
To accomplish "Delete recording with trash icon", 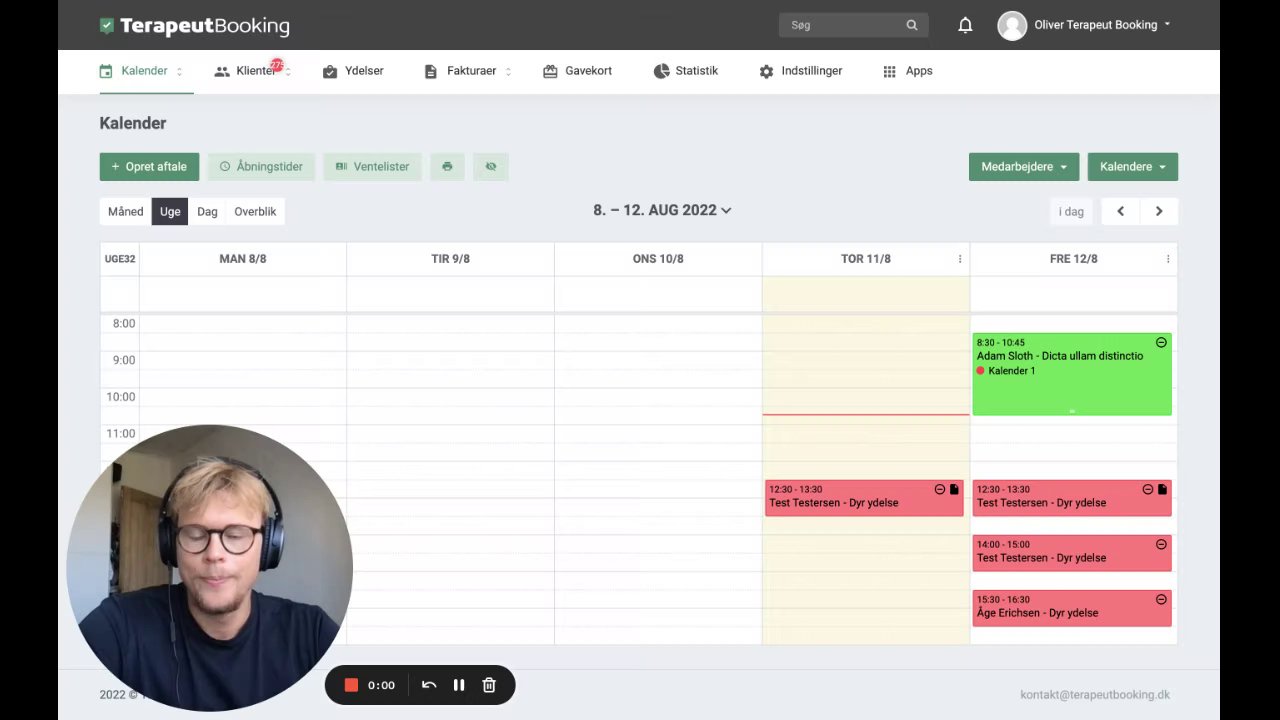I will pyautogui.click(x=489, y=685).
